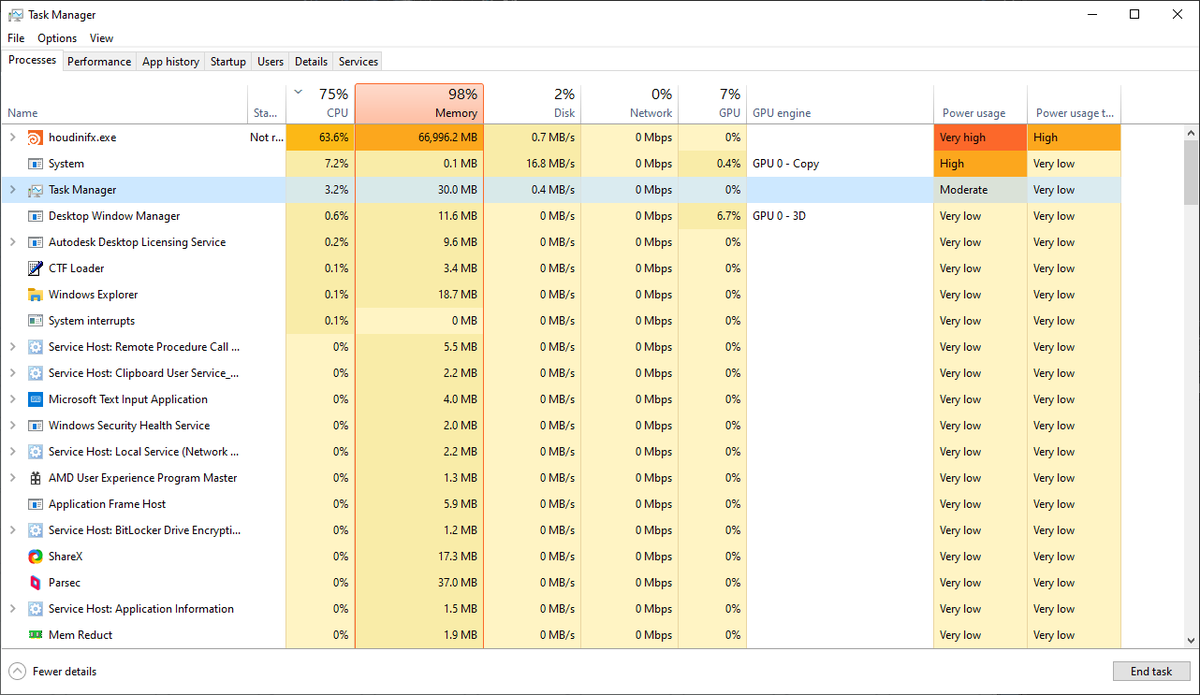
Task: Click the scrollbar down arrow
Action: point(1191,641)
